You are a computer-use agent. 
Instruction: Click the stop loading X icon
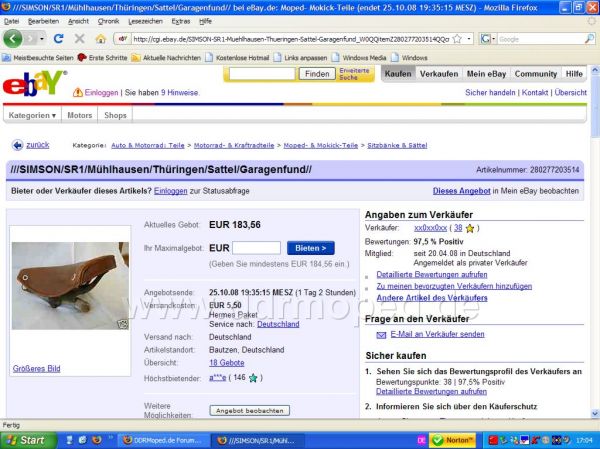click(79, 39)
